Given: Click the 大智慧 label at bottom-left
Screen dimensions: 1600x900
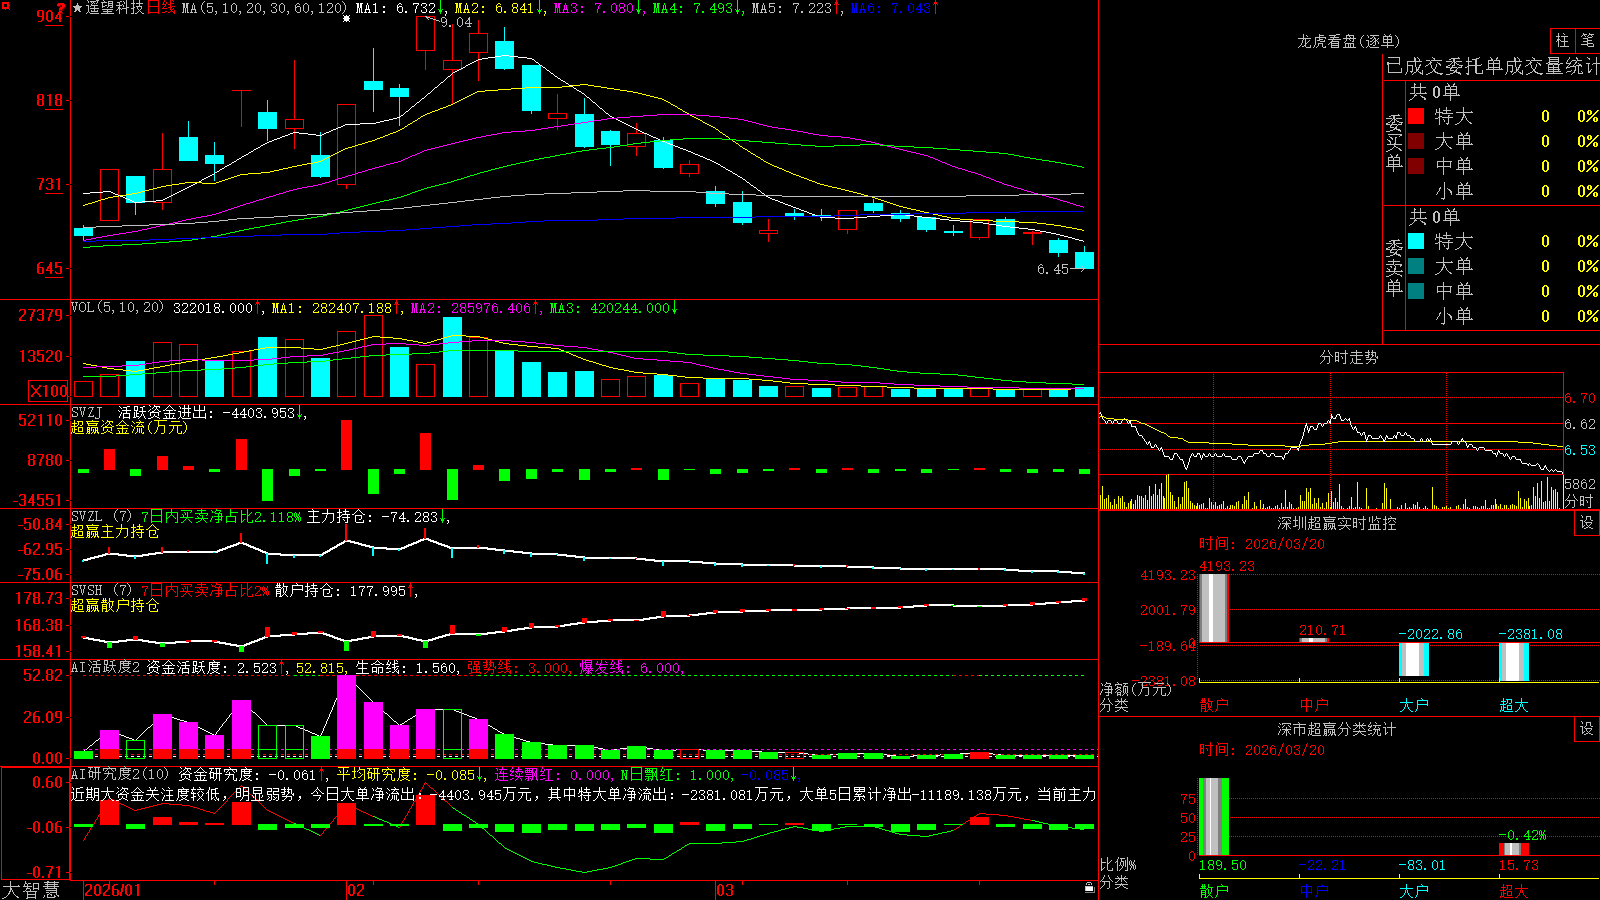Looking at the screenshot, I should click(31, 889).
